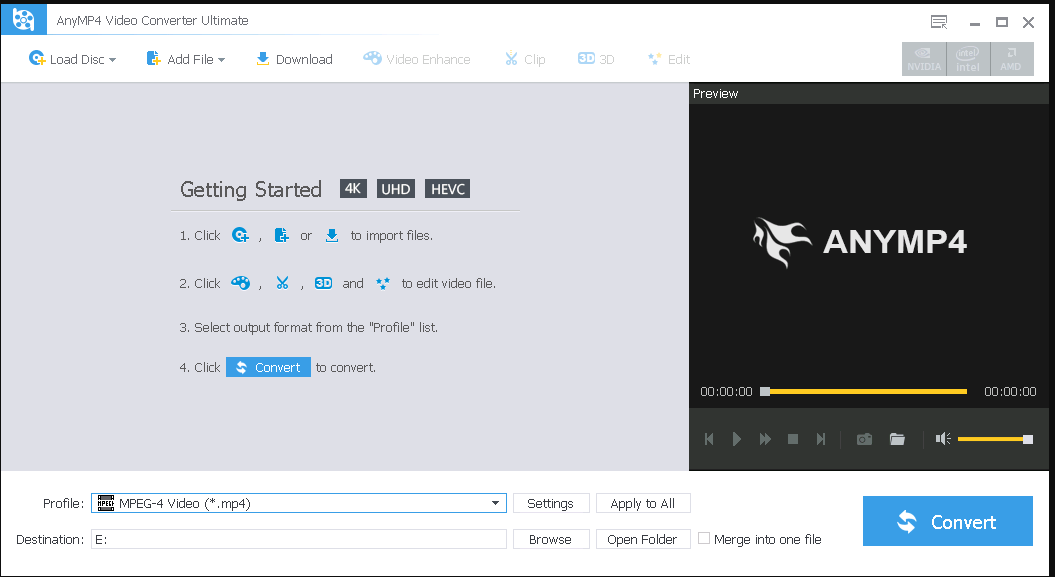
Task: Browse for destination folder
Action: [x=551, y=539]
